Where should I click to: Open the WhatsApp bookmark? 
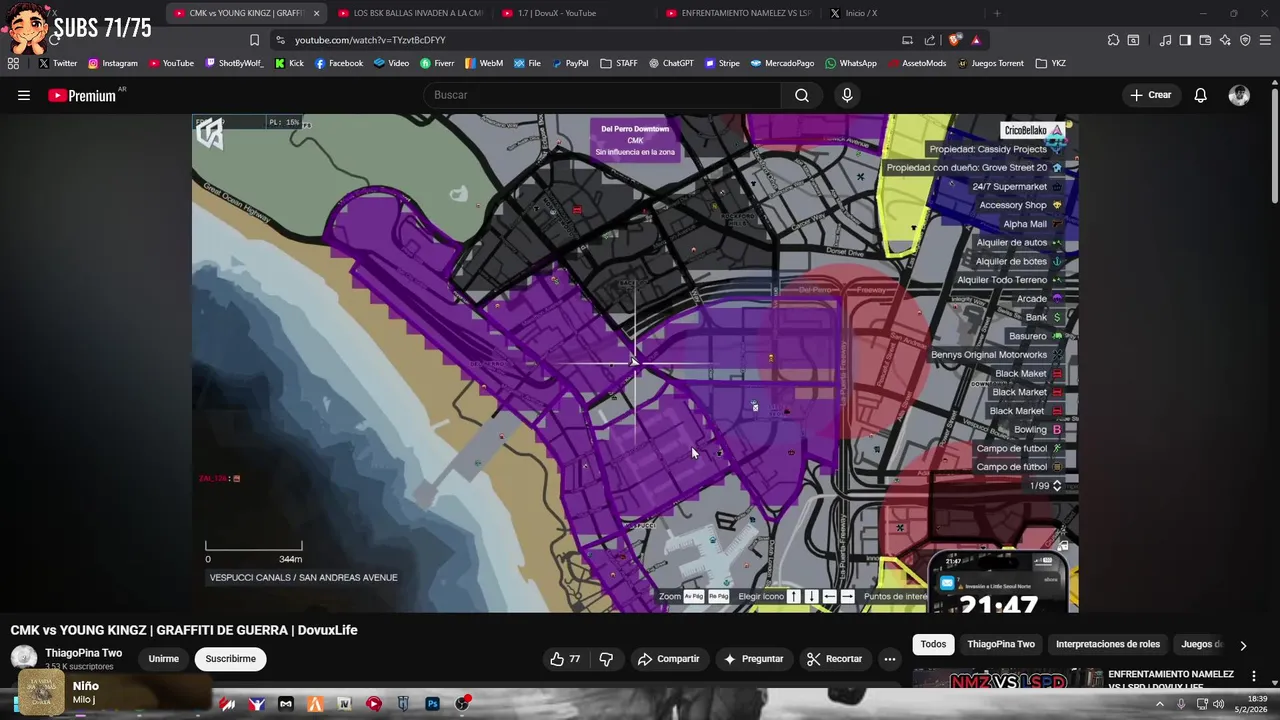[x=850, y=63]
